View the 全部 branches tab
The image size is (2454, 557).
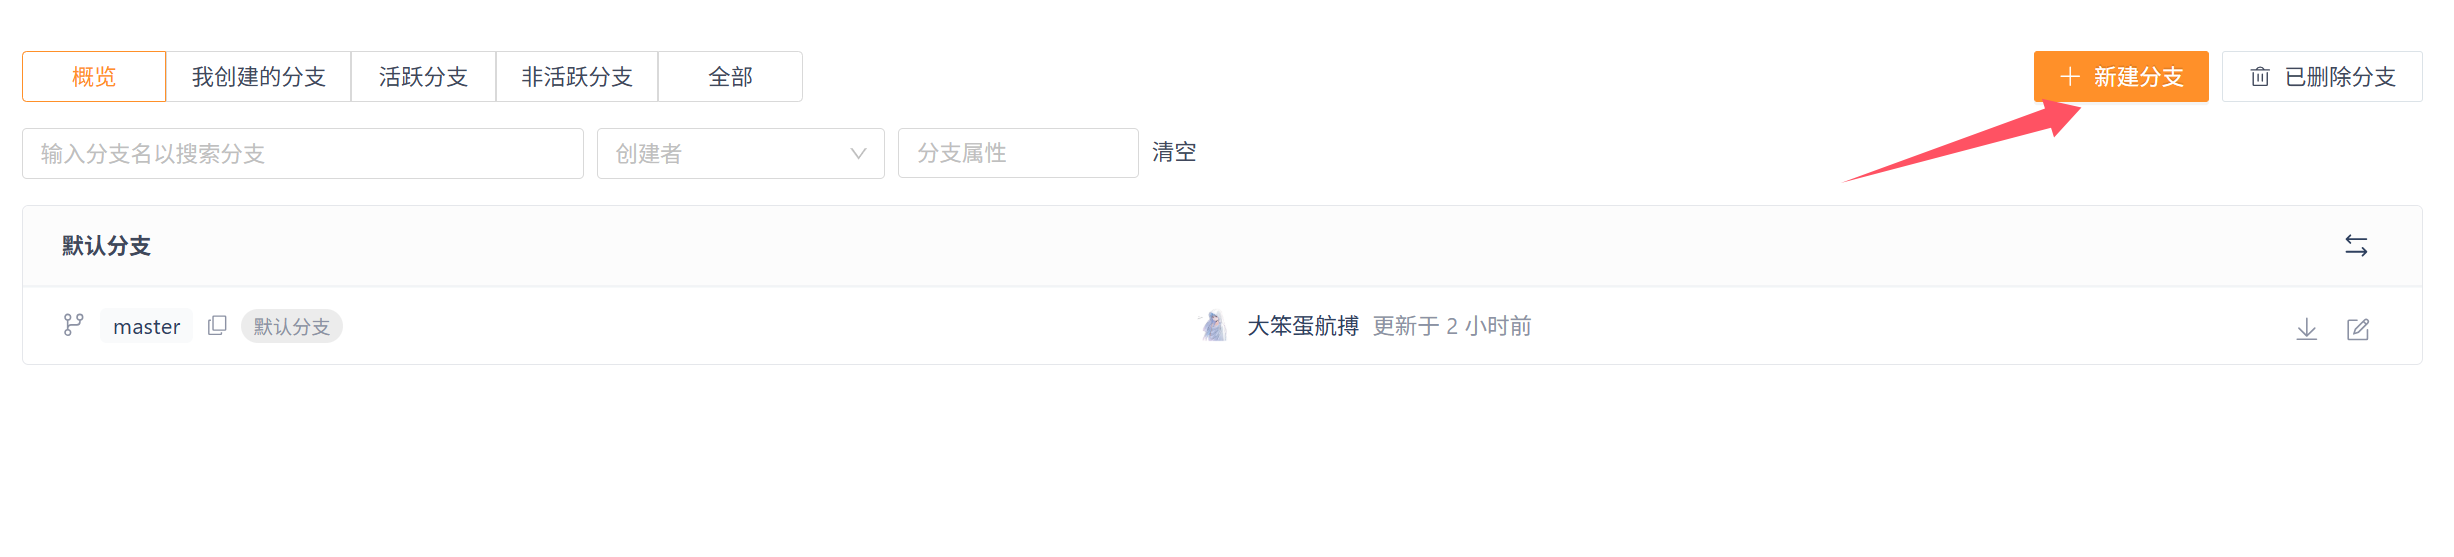click(x=730, y=77)
